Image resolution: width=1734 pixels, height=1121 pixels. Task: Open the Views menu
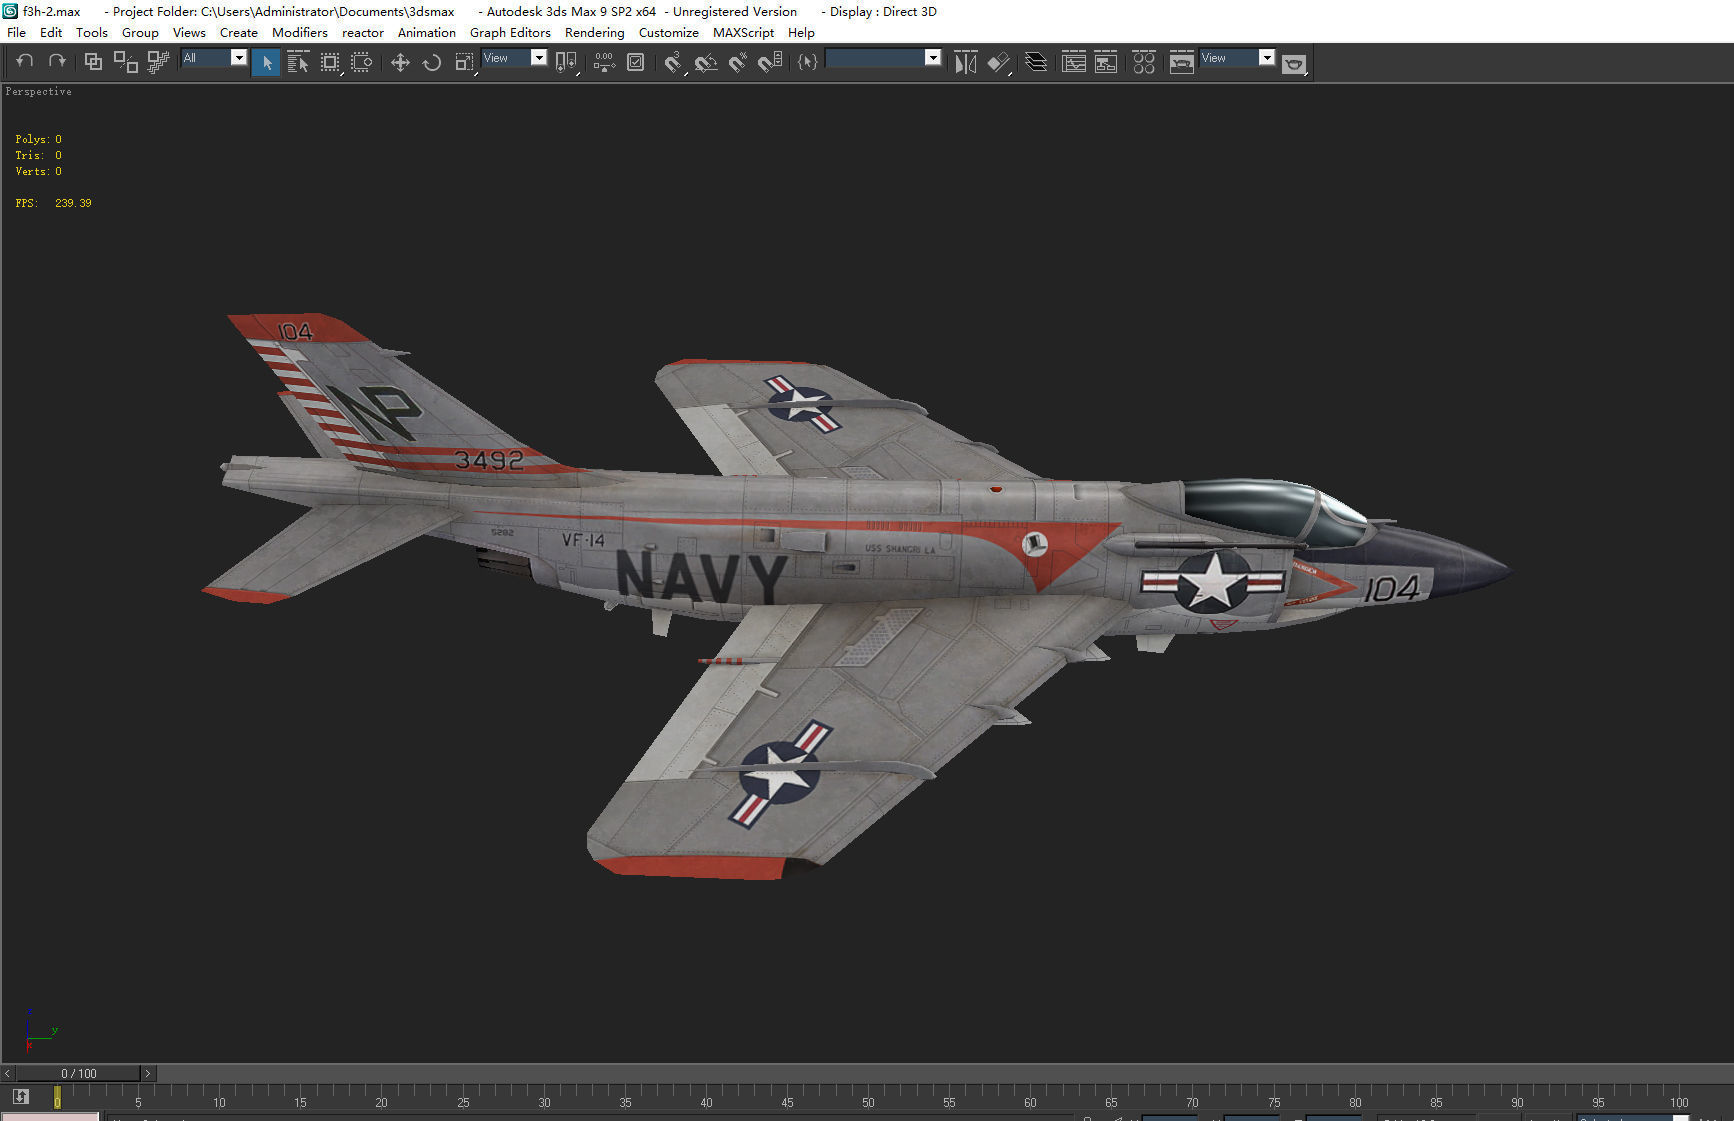click(189, 32)
